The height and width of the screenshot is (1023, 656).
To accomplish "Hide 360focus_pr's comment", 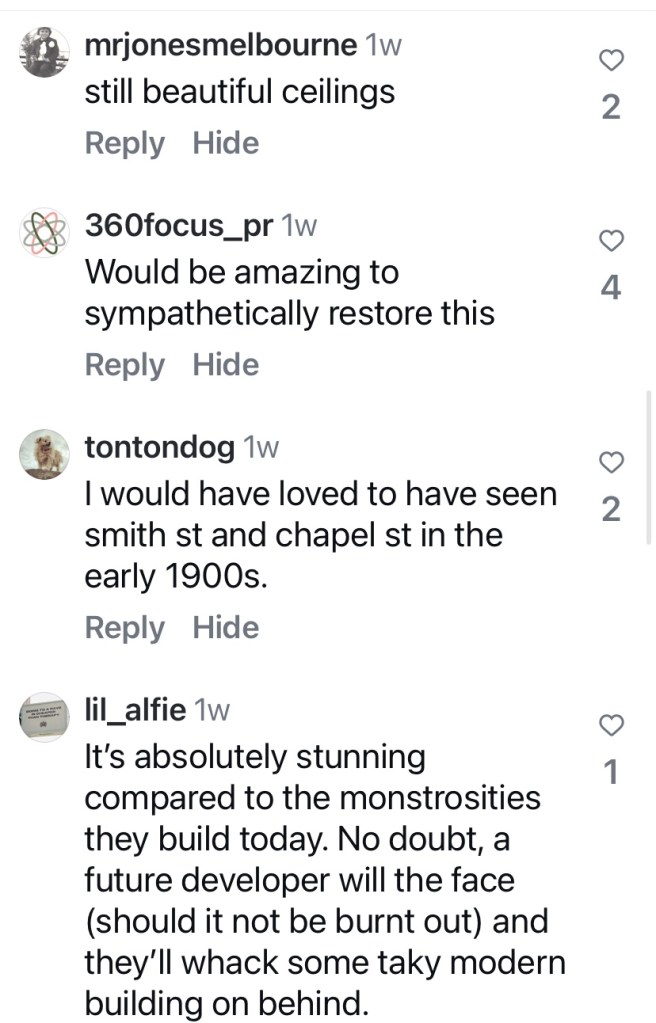I will (x=225, y=365).
